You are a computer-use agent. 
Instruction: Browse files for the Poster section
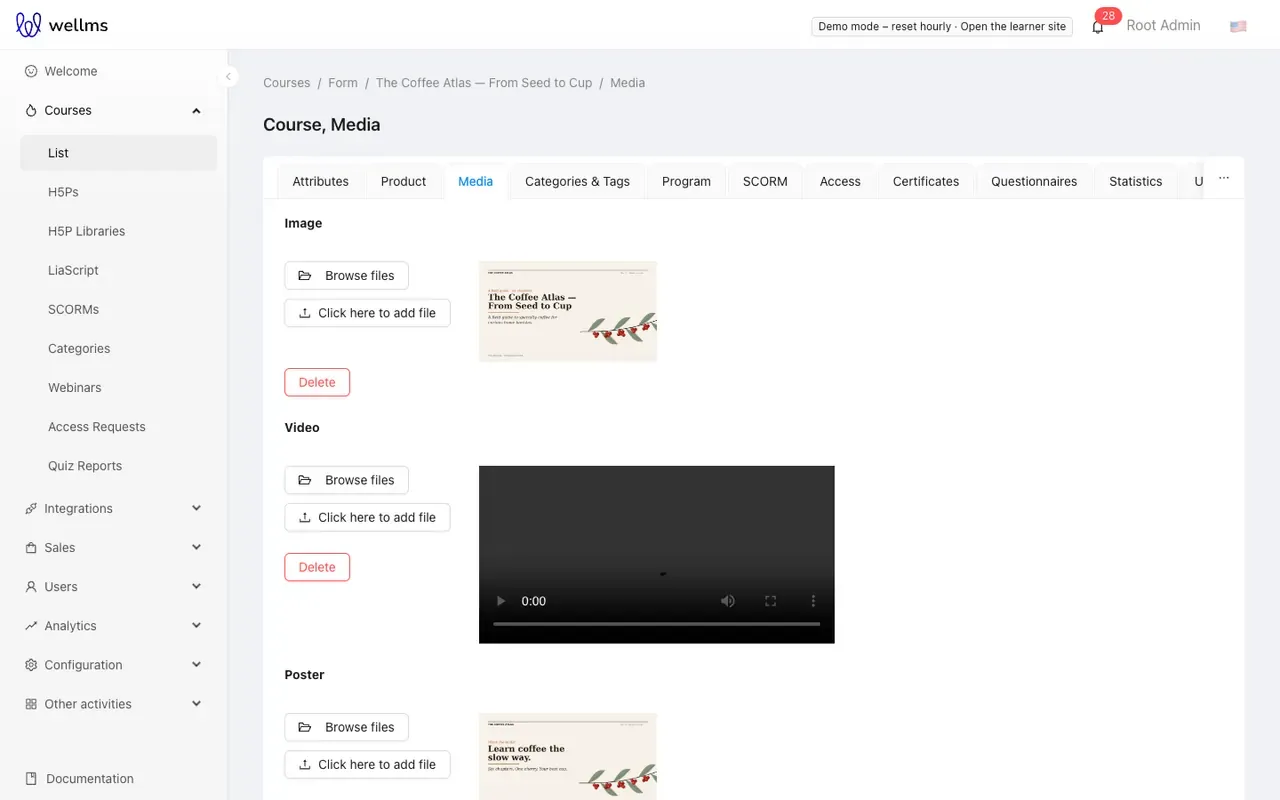(x=346, y=727)
